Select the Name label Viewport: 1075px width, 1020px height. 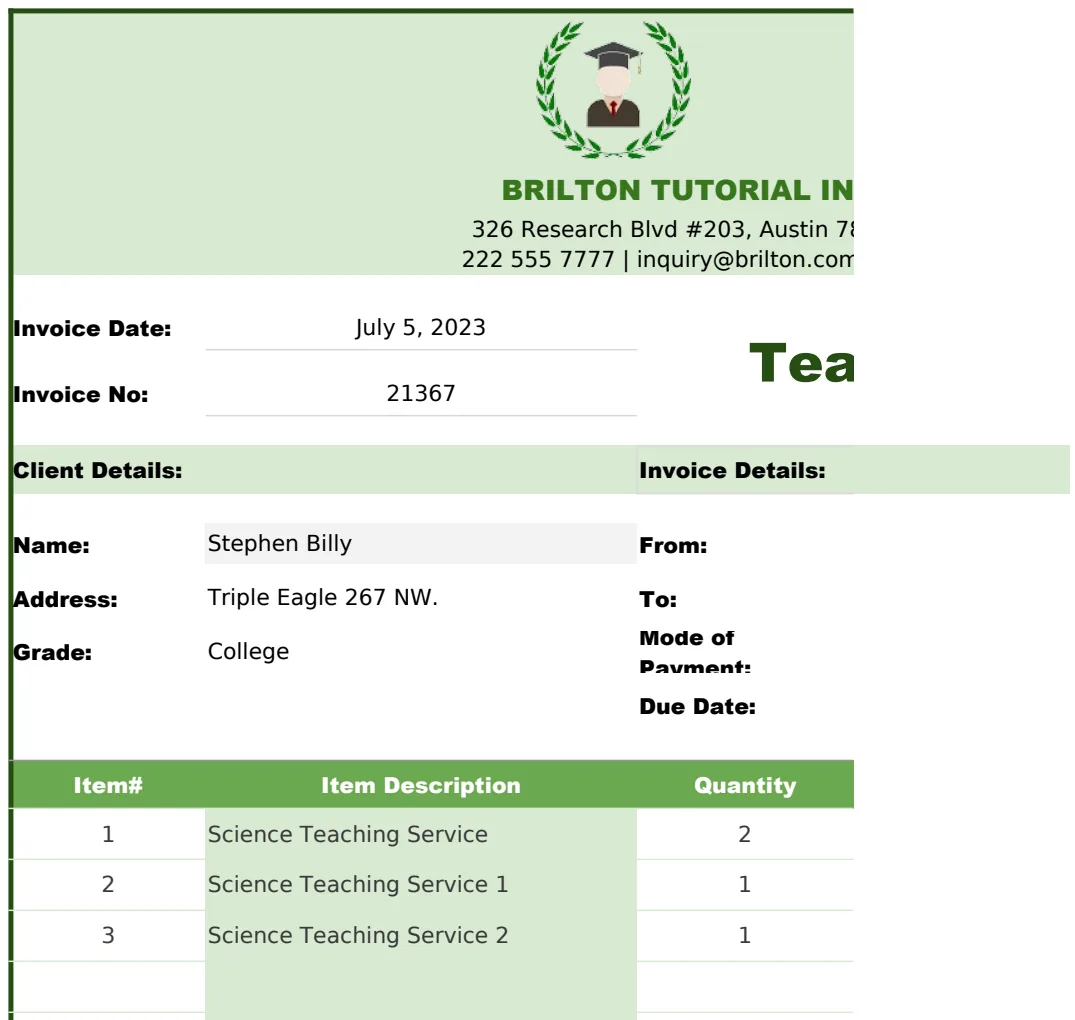pos(52,546)
